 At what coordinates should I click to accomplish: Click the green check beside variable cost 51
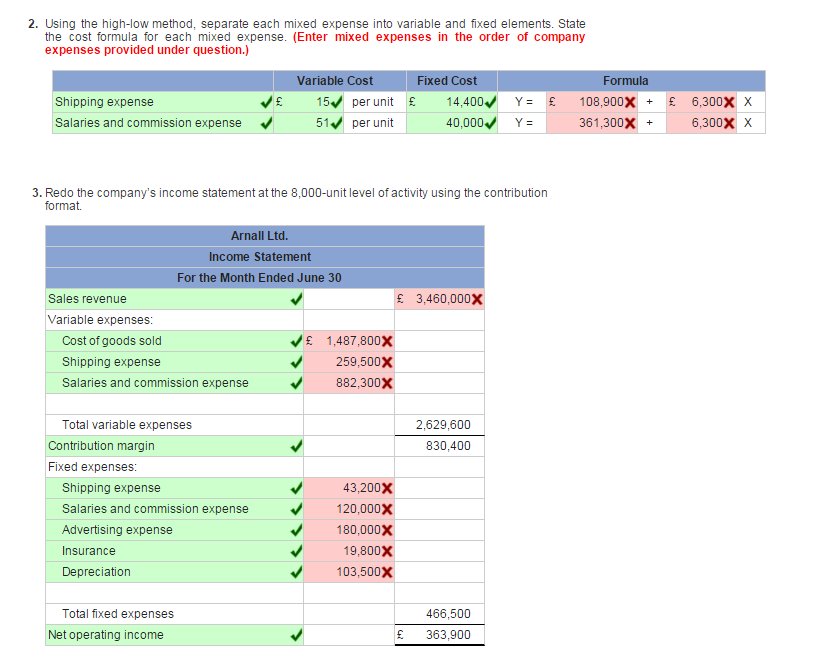click(x=336, y=123)
